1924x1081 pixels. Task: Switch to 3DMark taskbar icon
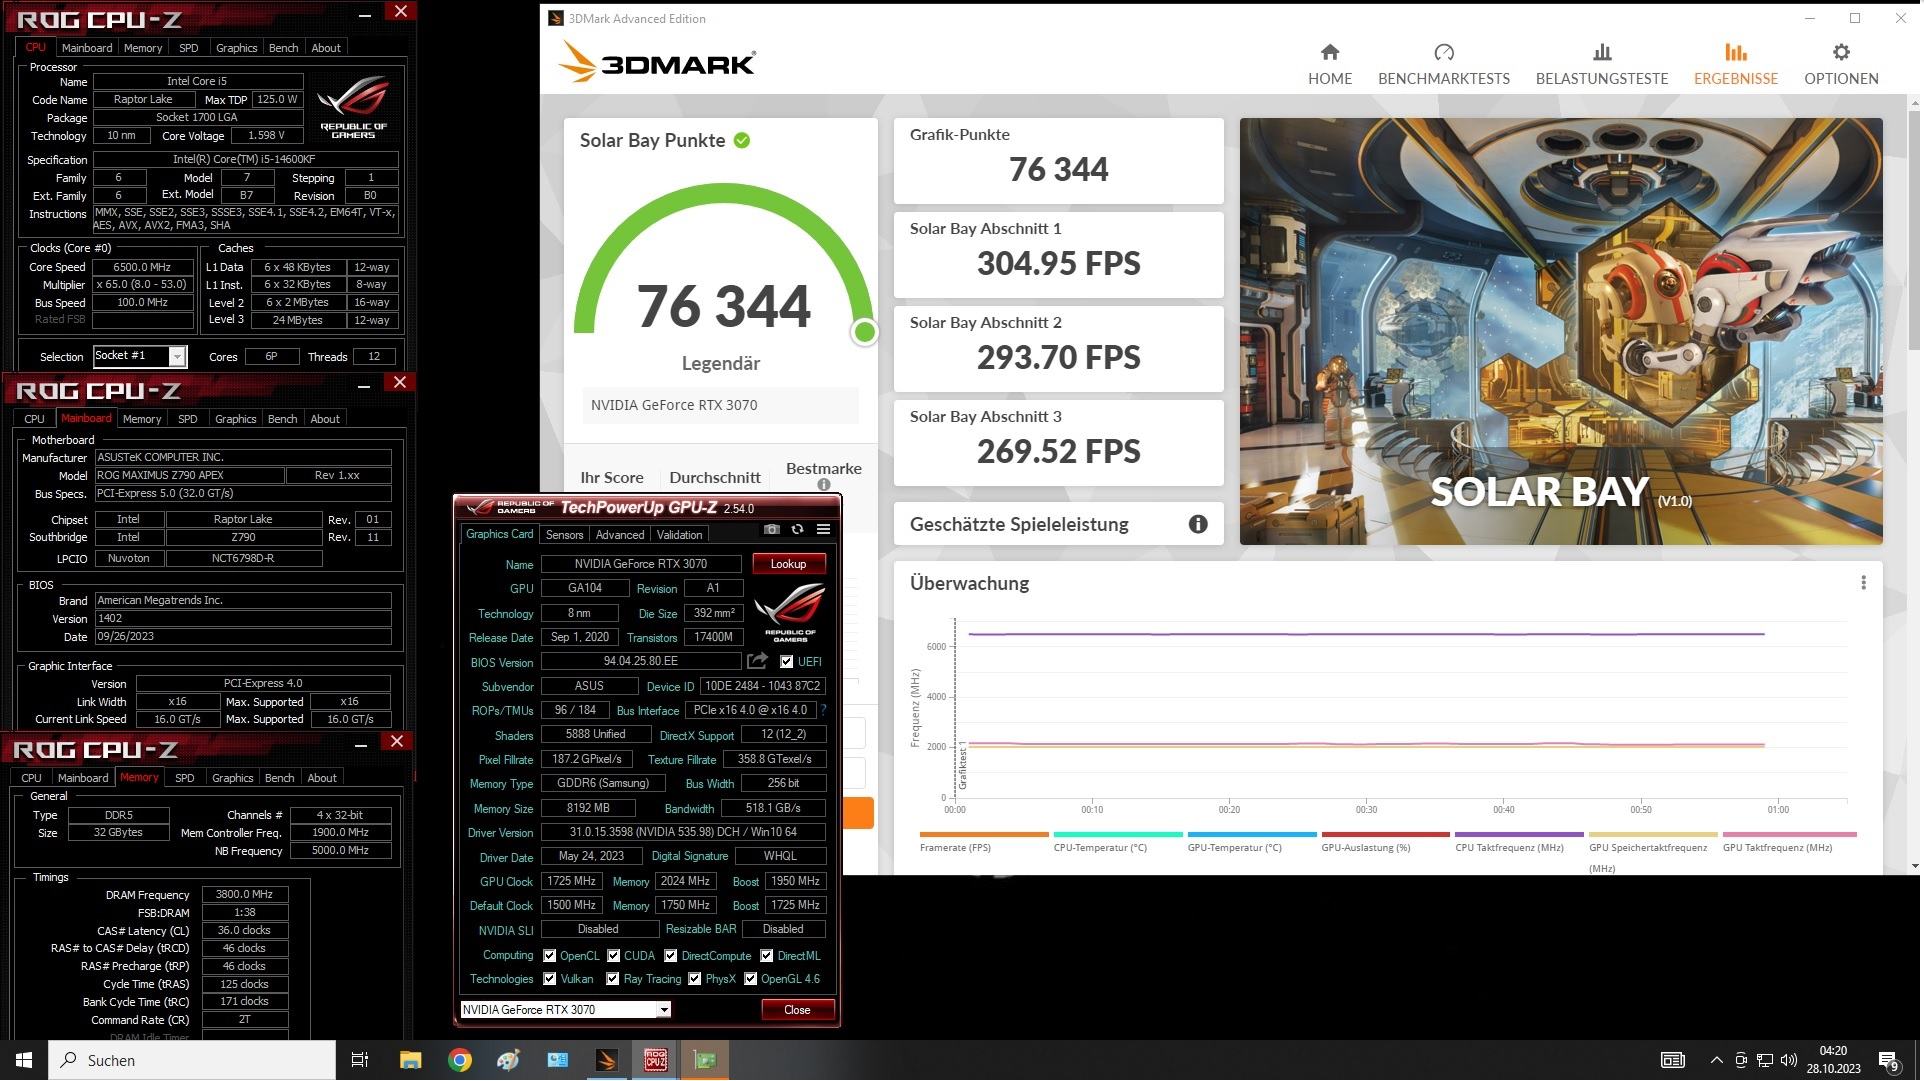click(x=607, y=1061)
